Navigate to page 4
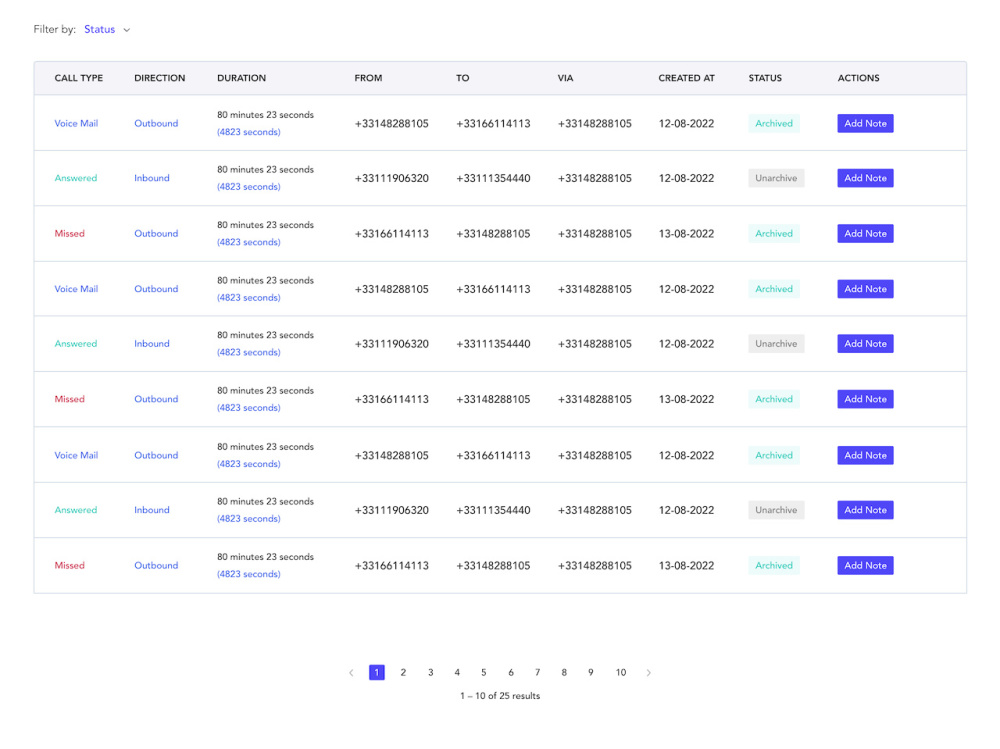 click(457, 672)
